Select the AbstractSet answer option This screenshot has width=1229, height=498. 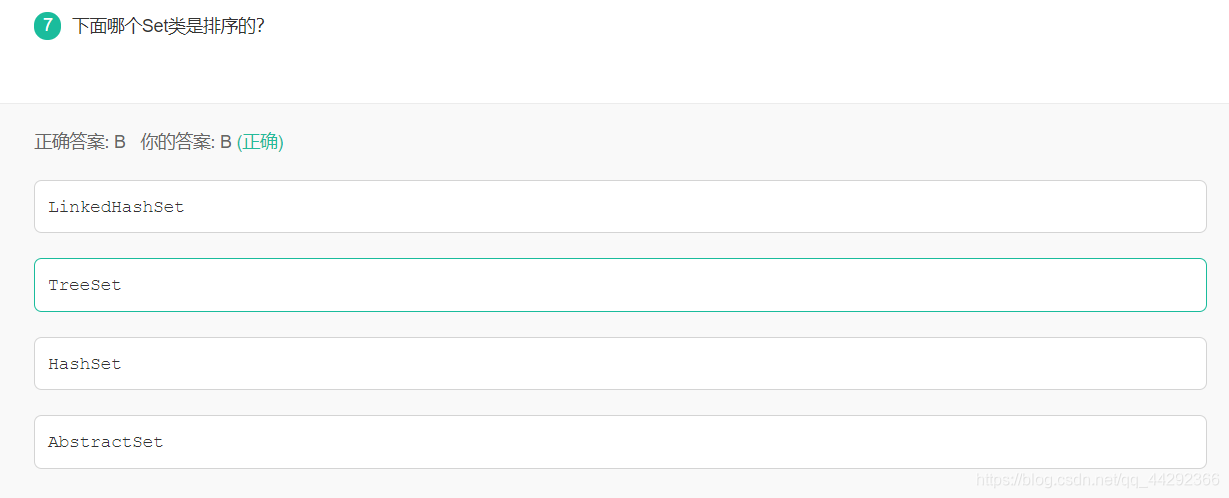pos(620,442)
